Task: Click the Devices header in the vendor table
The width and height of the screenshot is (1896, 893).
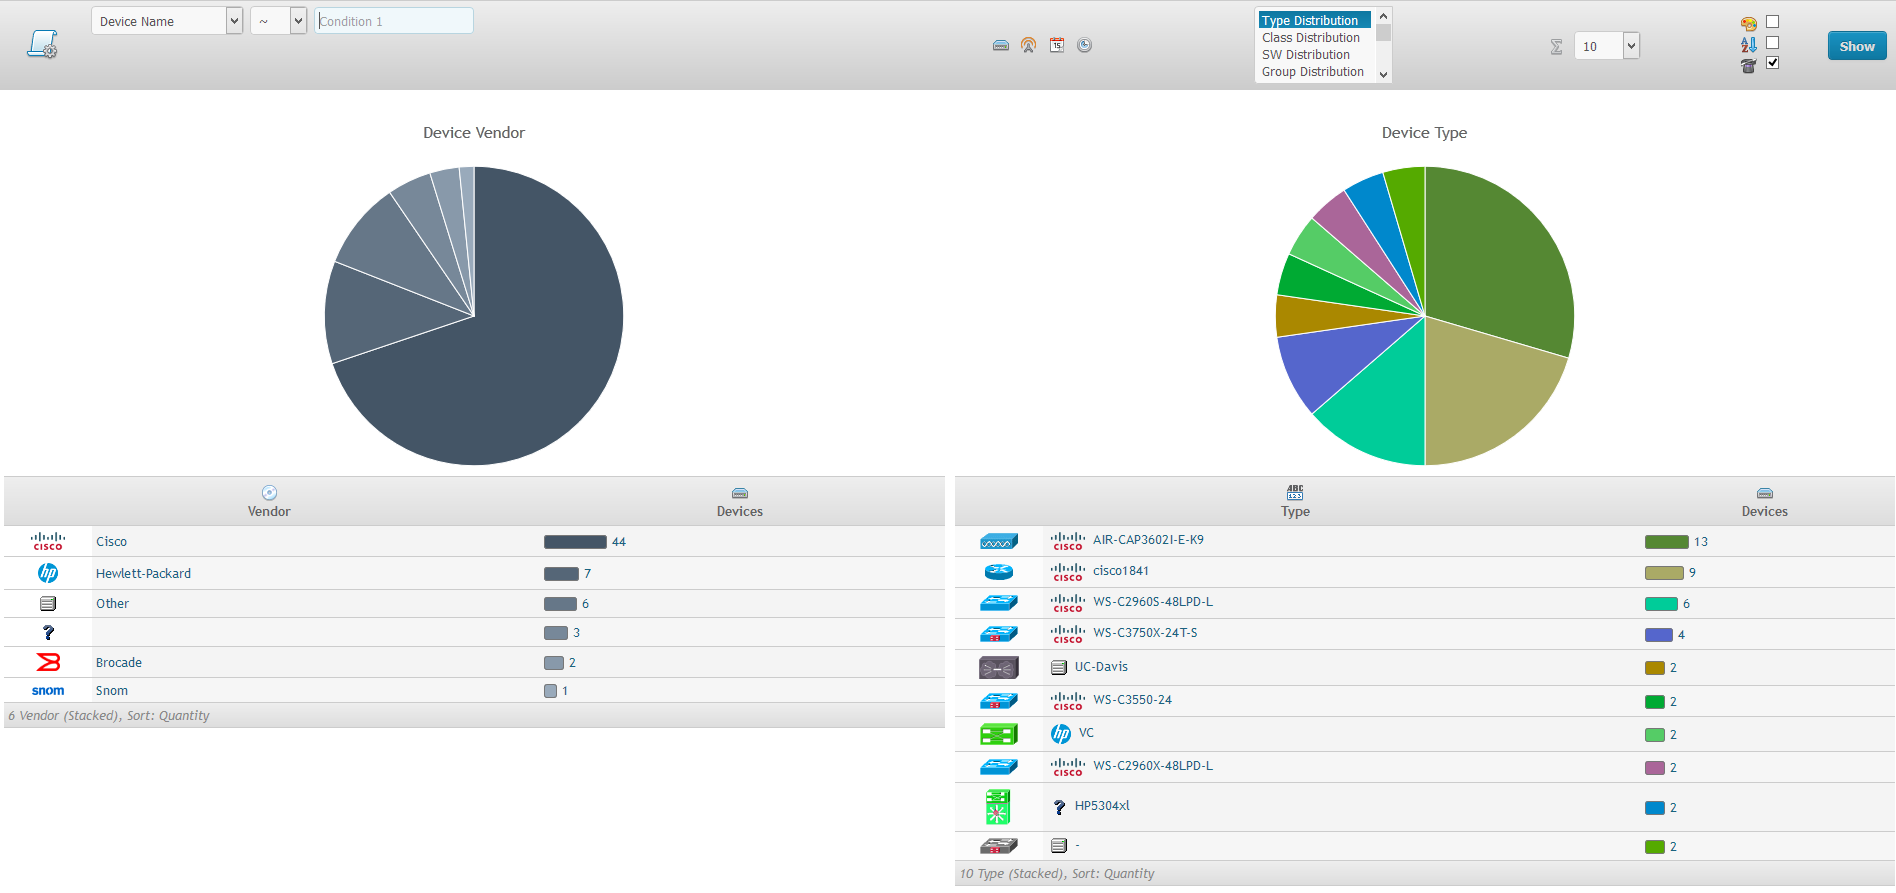Action: tap(740, 511)
